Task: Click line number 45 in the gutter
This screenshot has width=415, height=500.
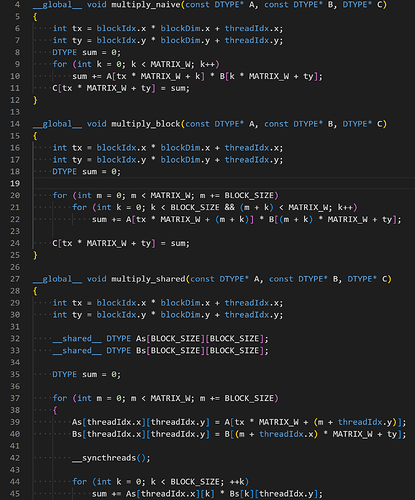Action: tap(15, 494)
